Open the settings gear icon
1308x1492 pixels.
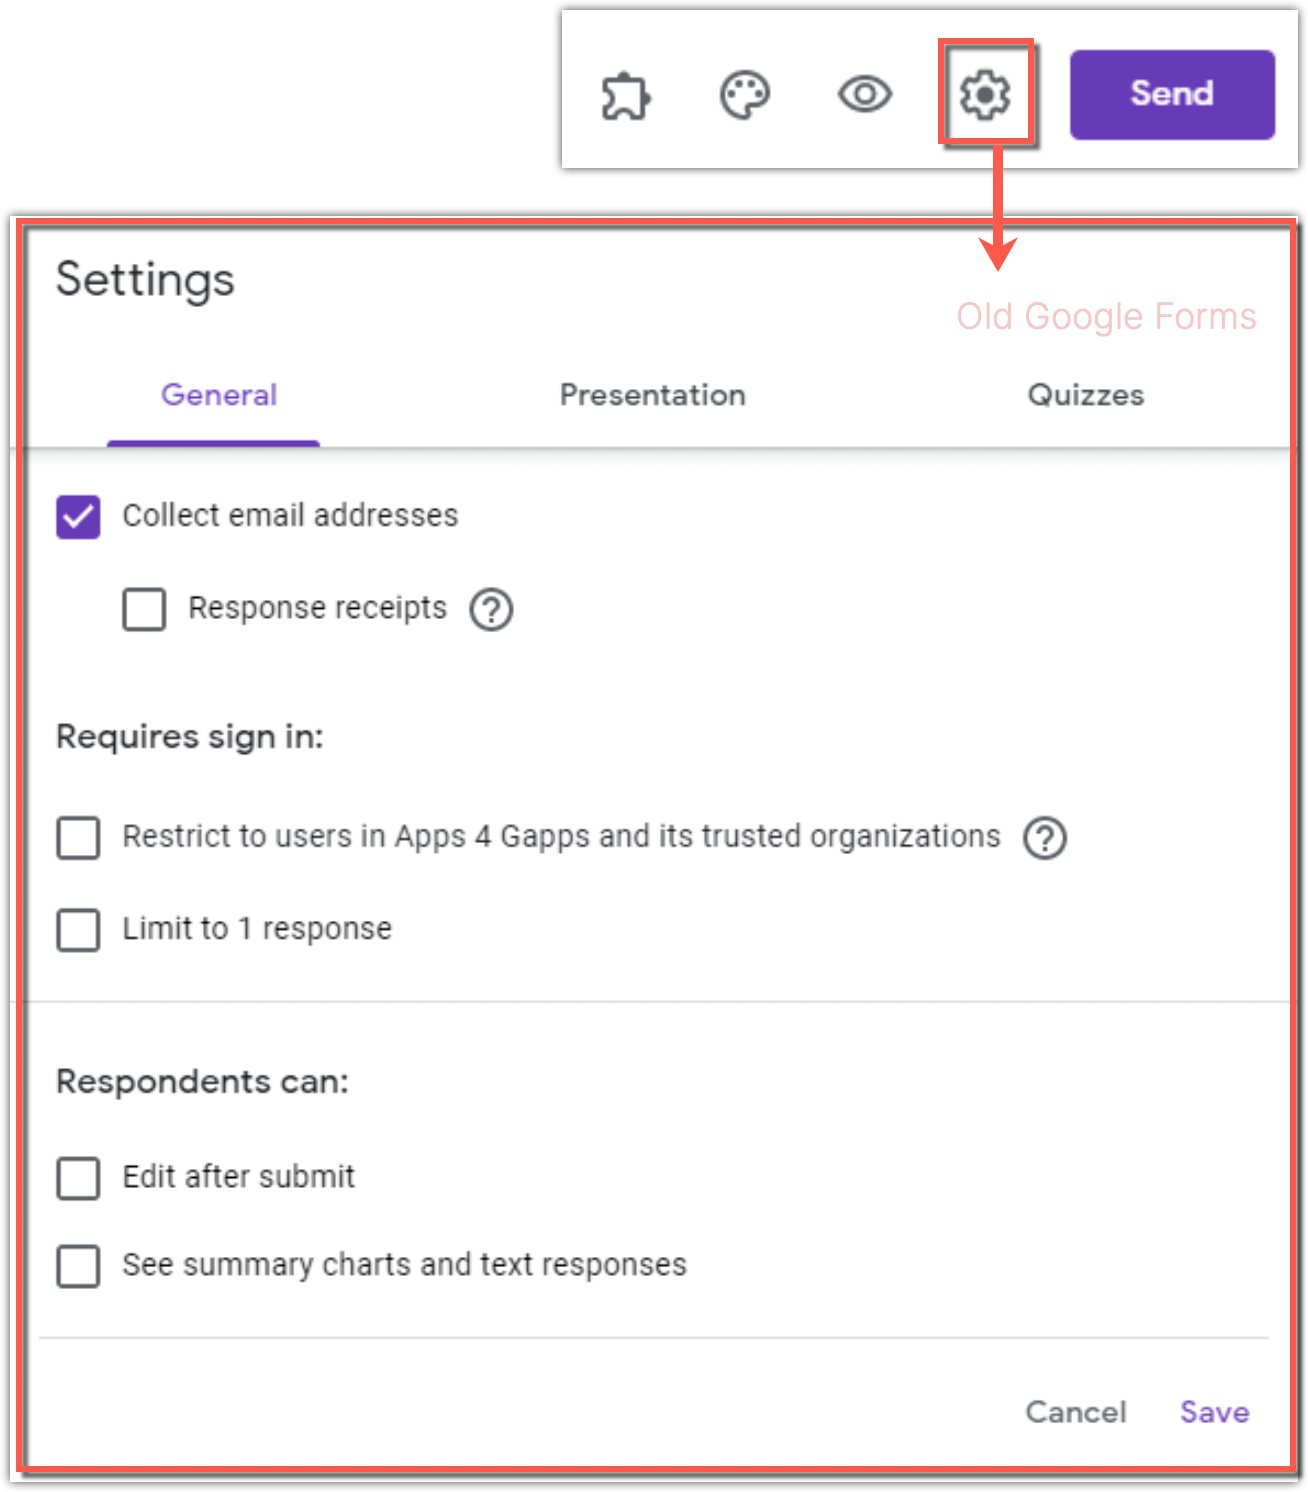[x=985, y=94]
